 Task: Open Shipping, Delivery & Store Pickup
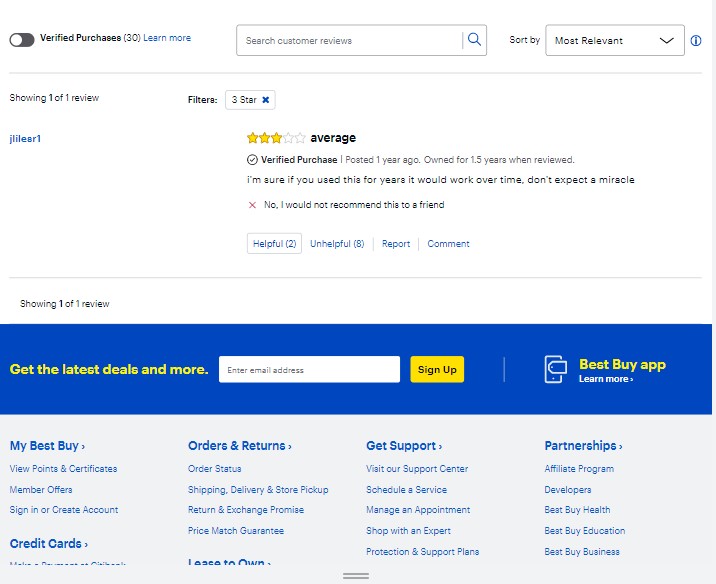[x=258, y=489]
